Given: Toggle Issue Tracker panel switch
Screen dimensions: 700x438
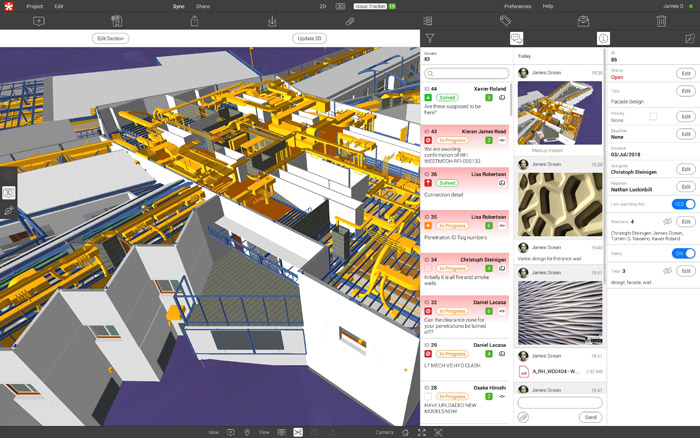Looking at the screenshot, I should point(392,6).
